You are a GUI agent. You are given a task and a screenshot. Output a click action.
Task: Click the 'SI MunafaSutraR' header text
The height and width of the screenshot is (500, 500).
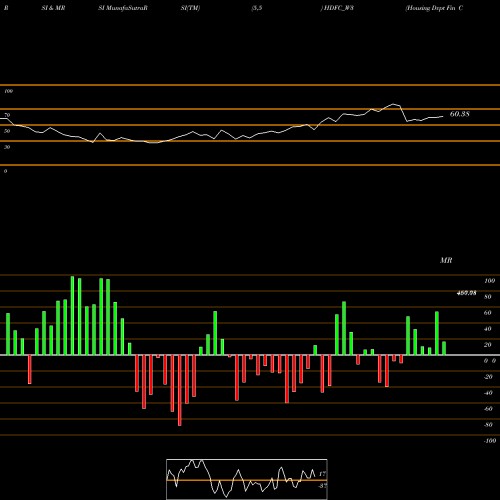pyautogui.click(x=123, y=8)
